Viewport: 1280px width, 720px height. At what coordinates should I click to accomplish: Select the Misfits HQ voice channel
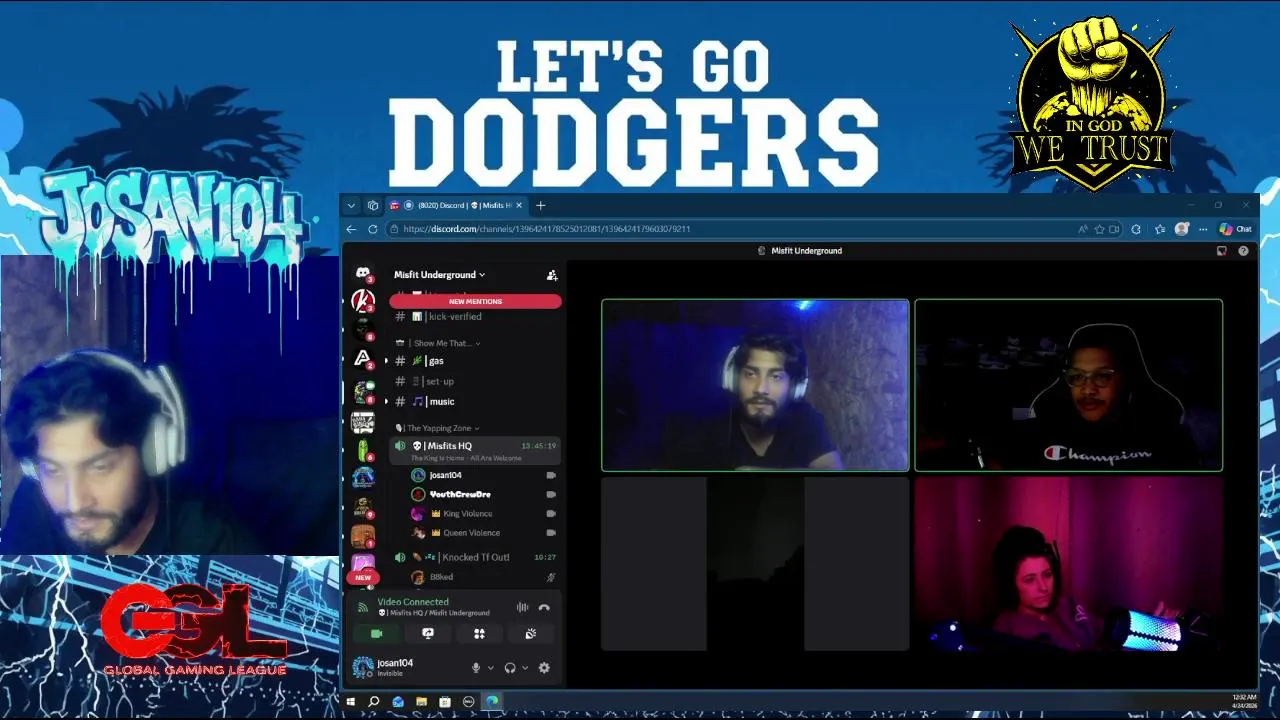click(x=475, y=451)
